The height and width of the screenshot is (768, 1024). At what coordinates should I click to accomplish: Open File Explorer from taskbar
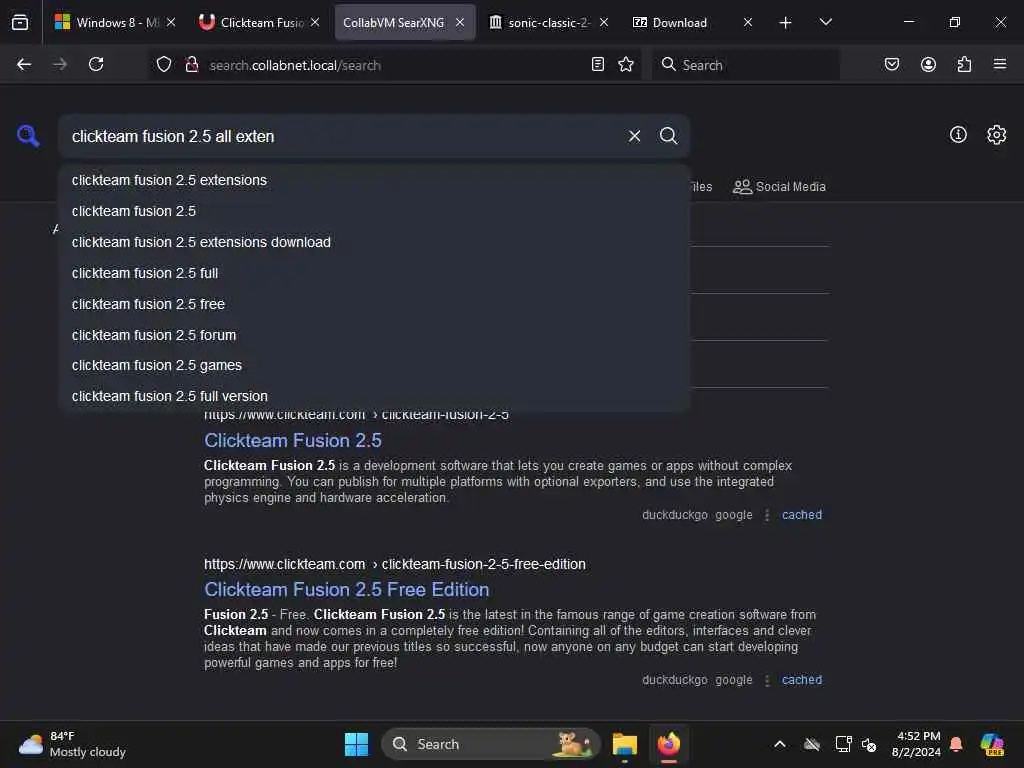[x=624, y=744]
